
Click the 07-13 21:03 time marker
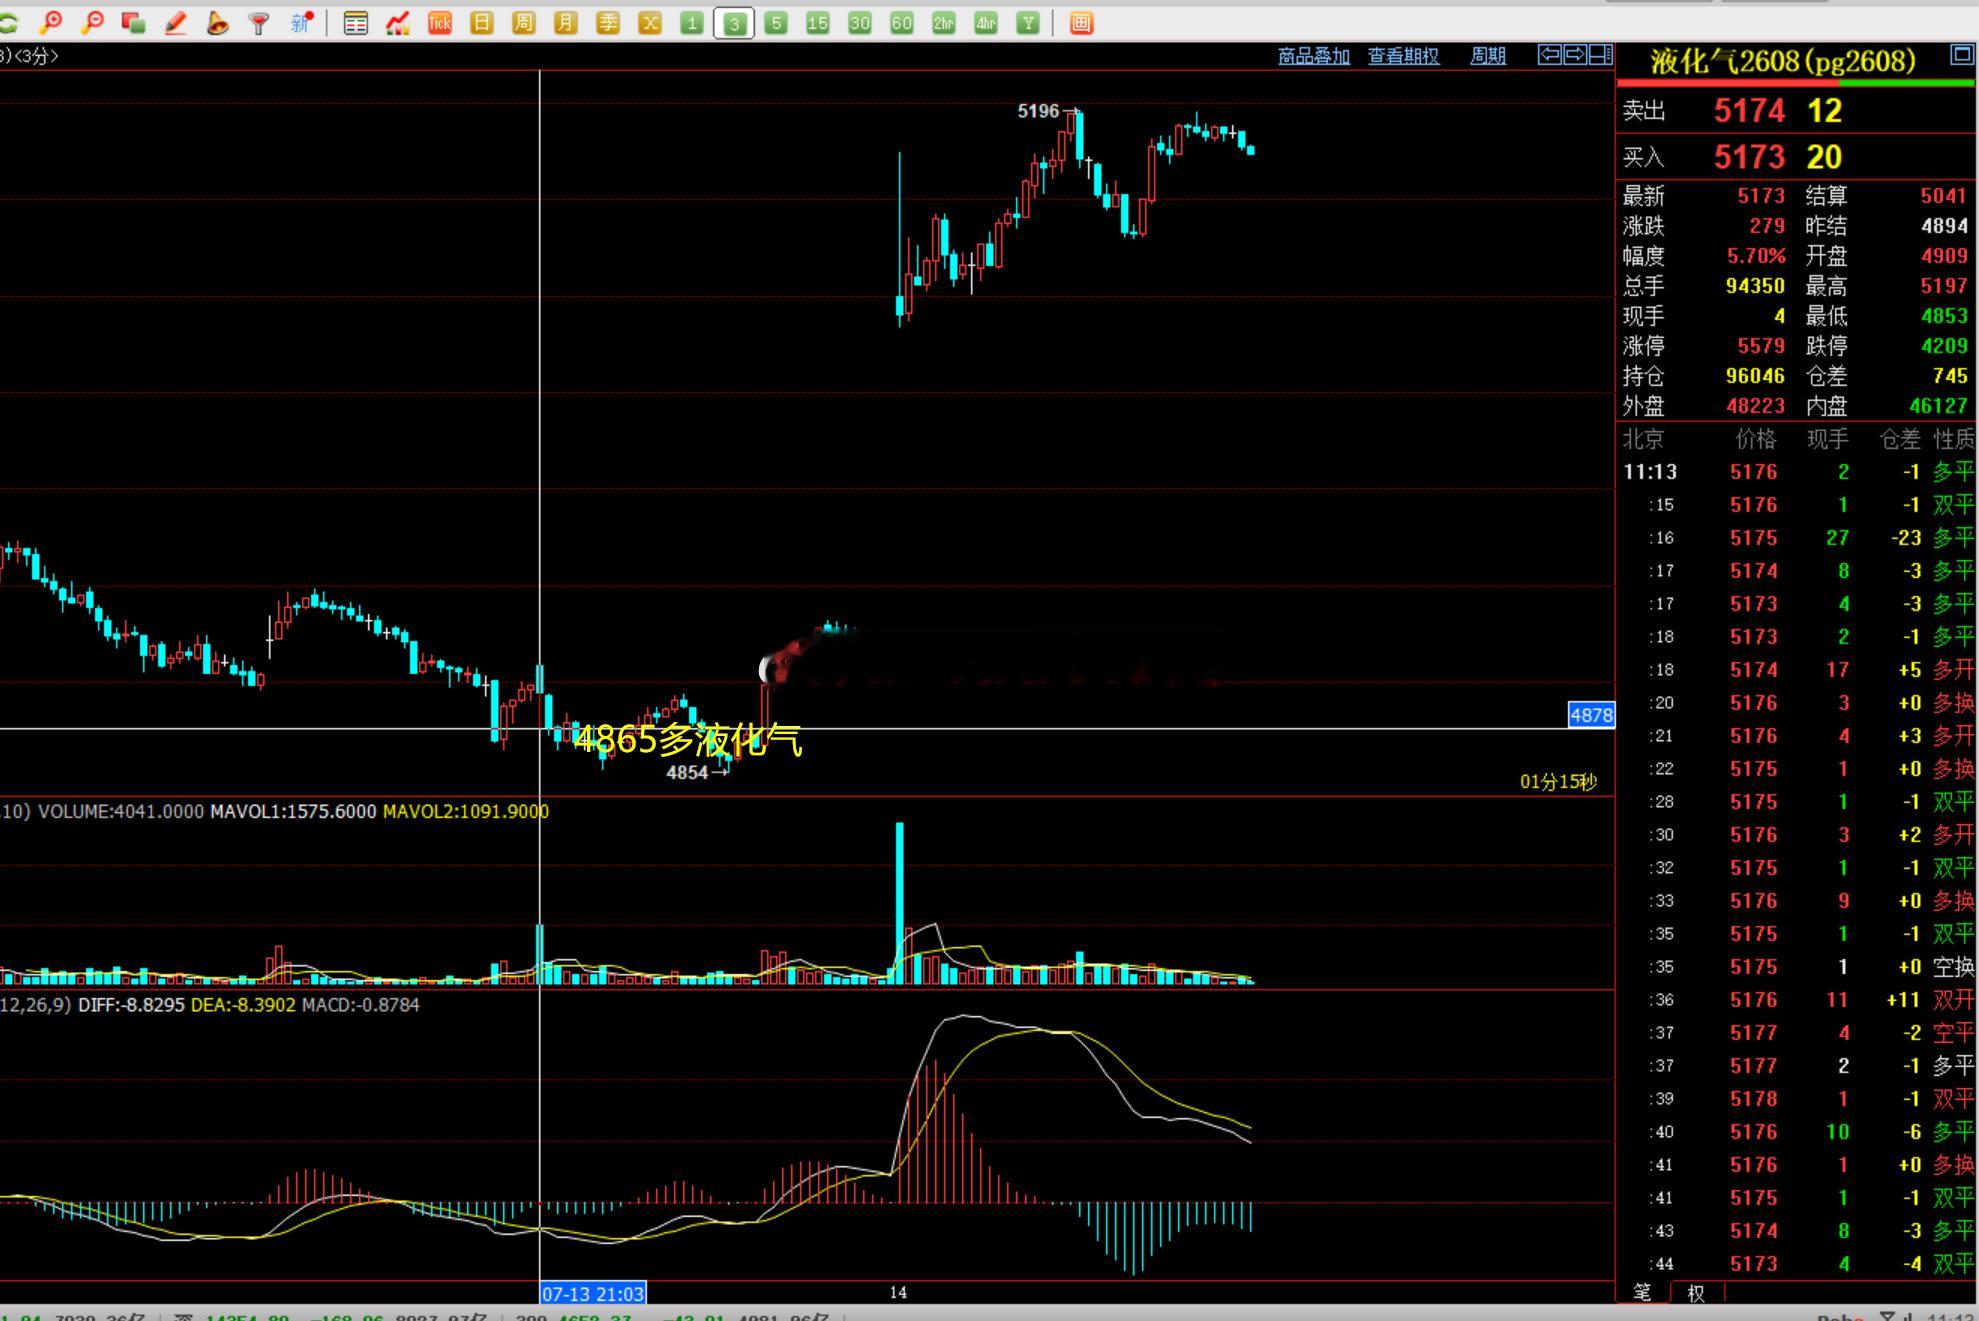click(593, 1293)
